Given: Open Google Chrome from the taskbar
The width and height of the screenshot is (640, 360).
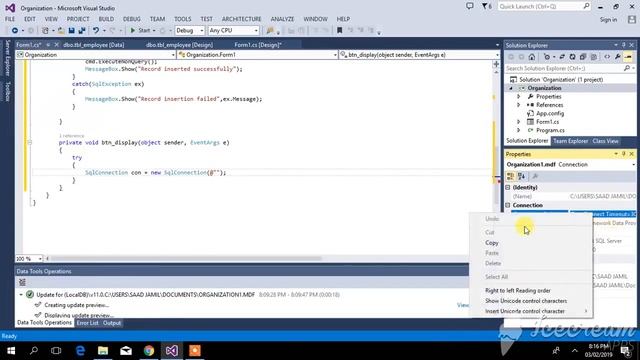Looking at the screenshot, I should [149, 351].
